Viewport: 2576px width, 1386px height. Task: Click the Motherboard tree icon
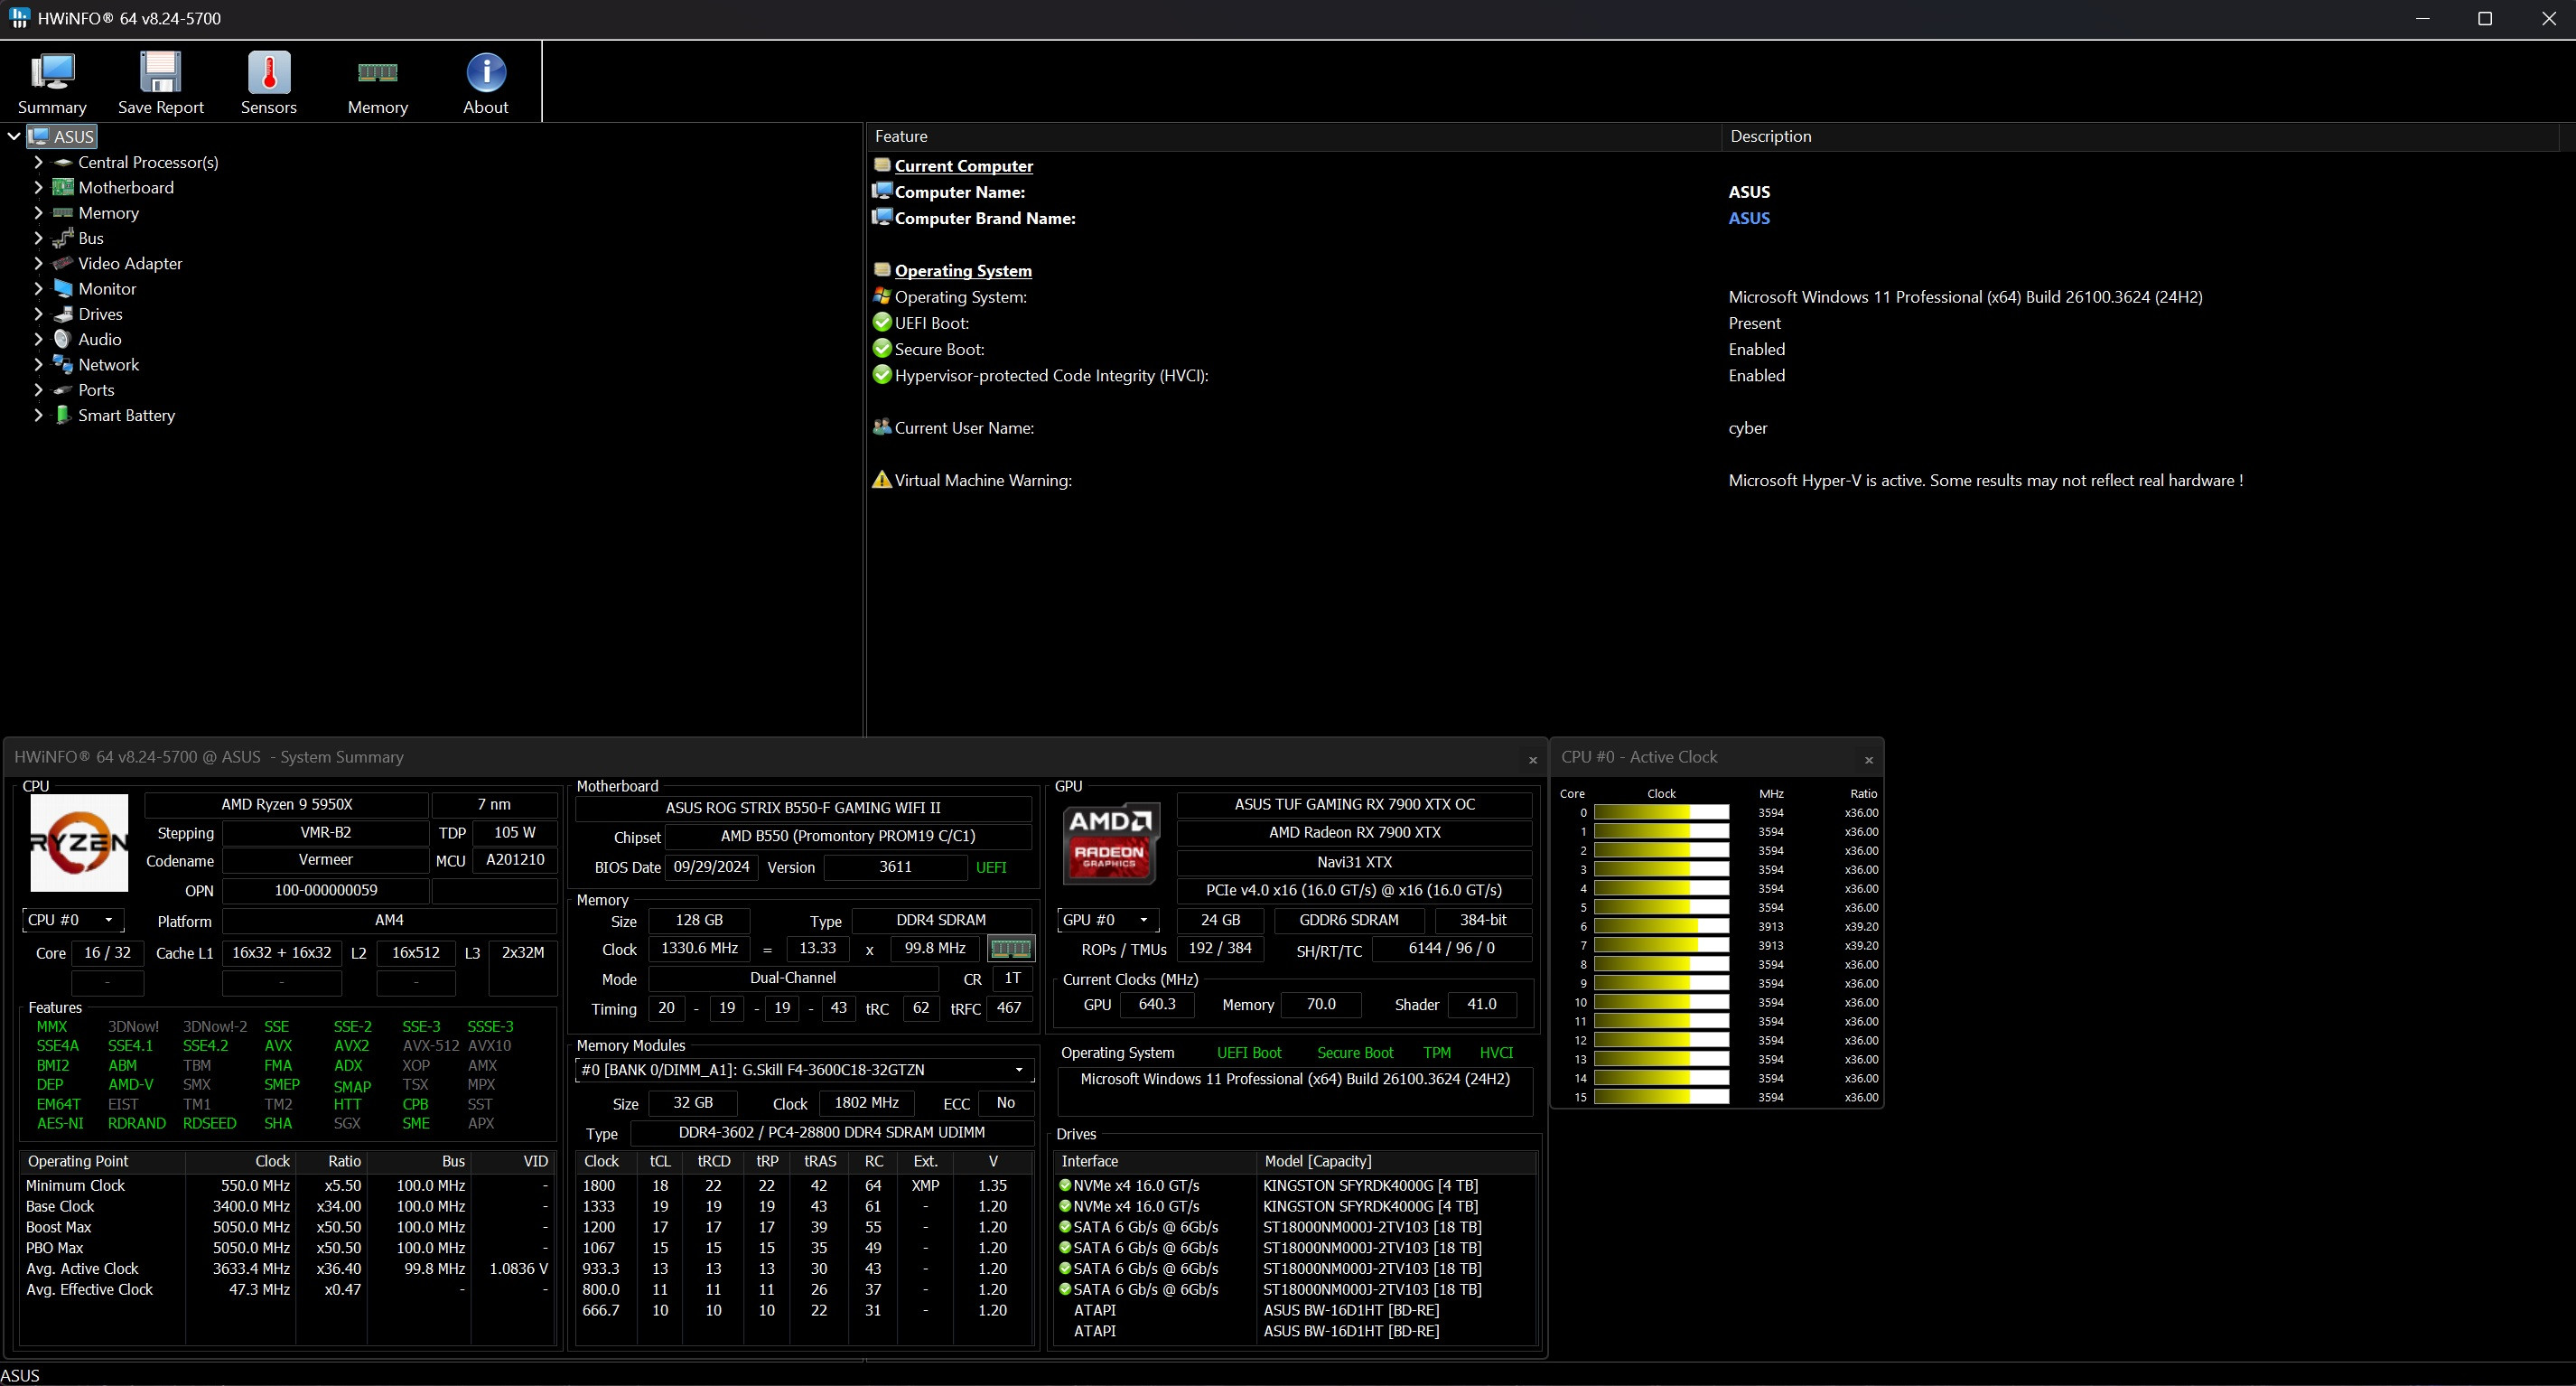pos(63,187)
